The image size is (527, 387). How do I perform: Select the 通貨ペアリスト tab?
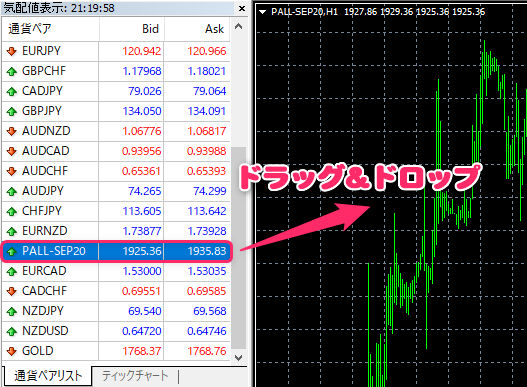(48, 376)
